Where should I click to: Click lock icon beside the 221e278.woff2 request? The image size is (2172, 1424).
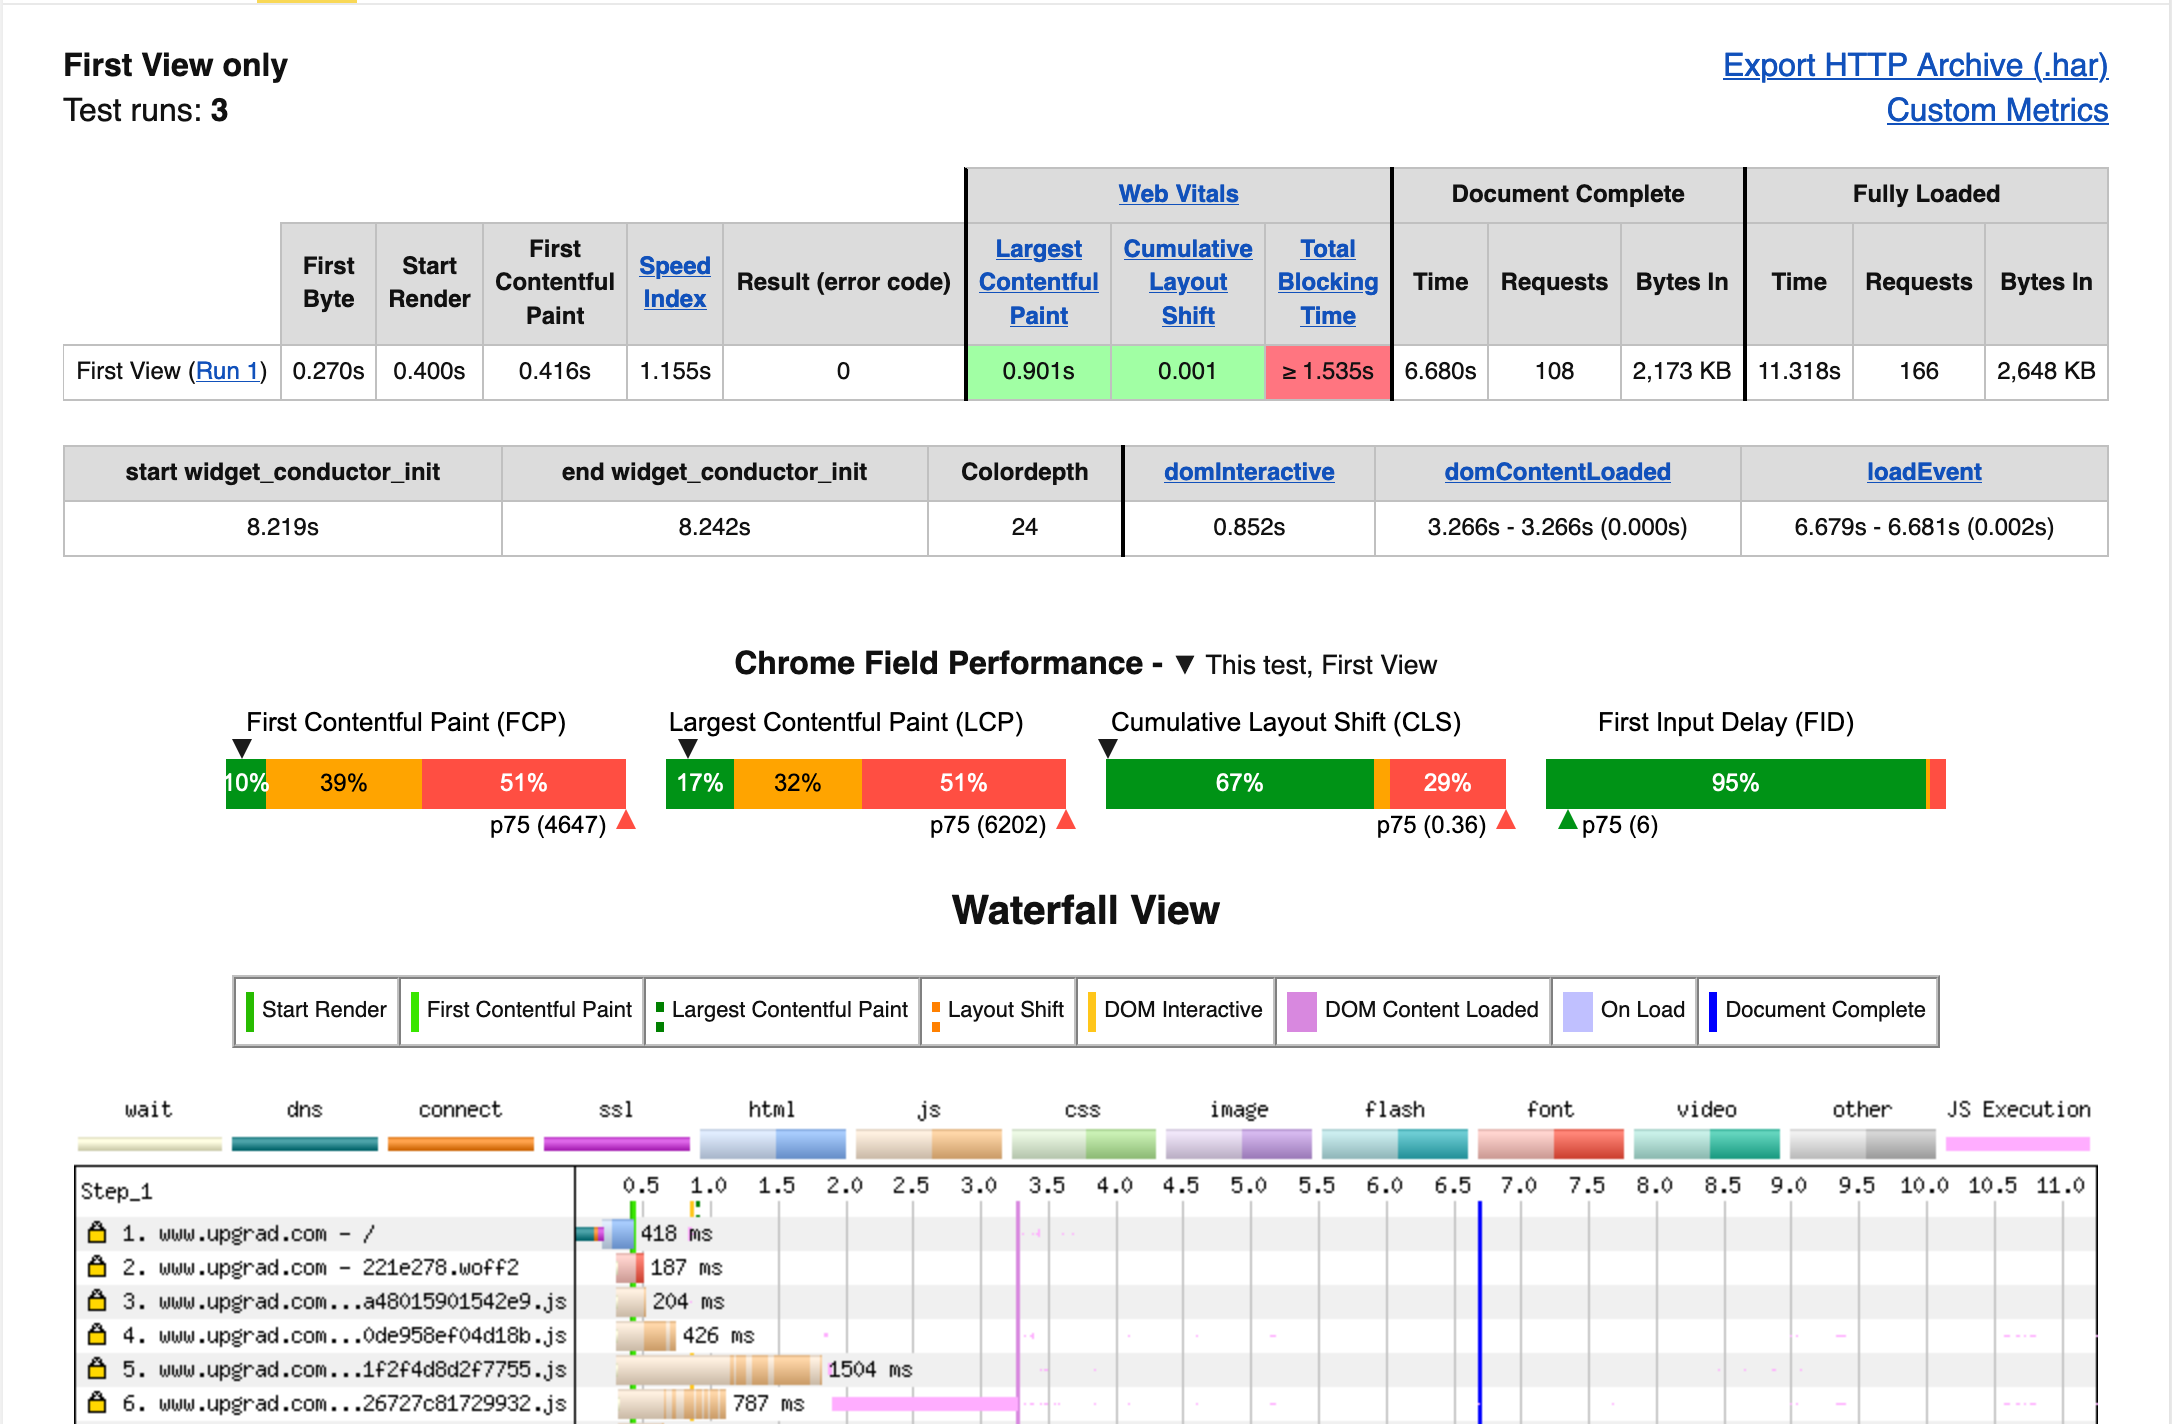click(97, 1266)
